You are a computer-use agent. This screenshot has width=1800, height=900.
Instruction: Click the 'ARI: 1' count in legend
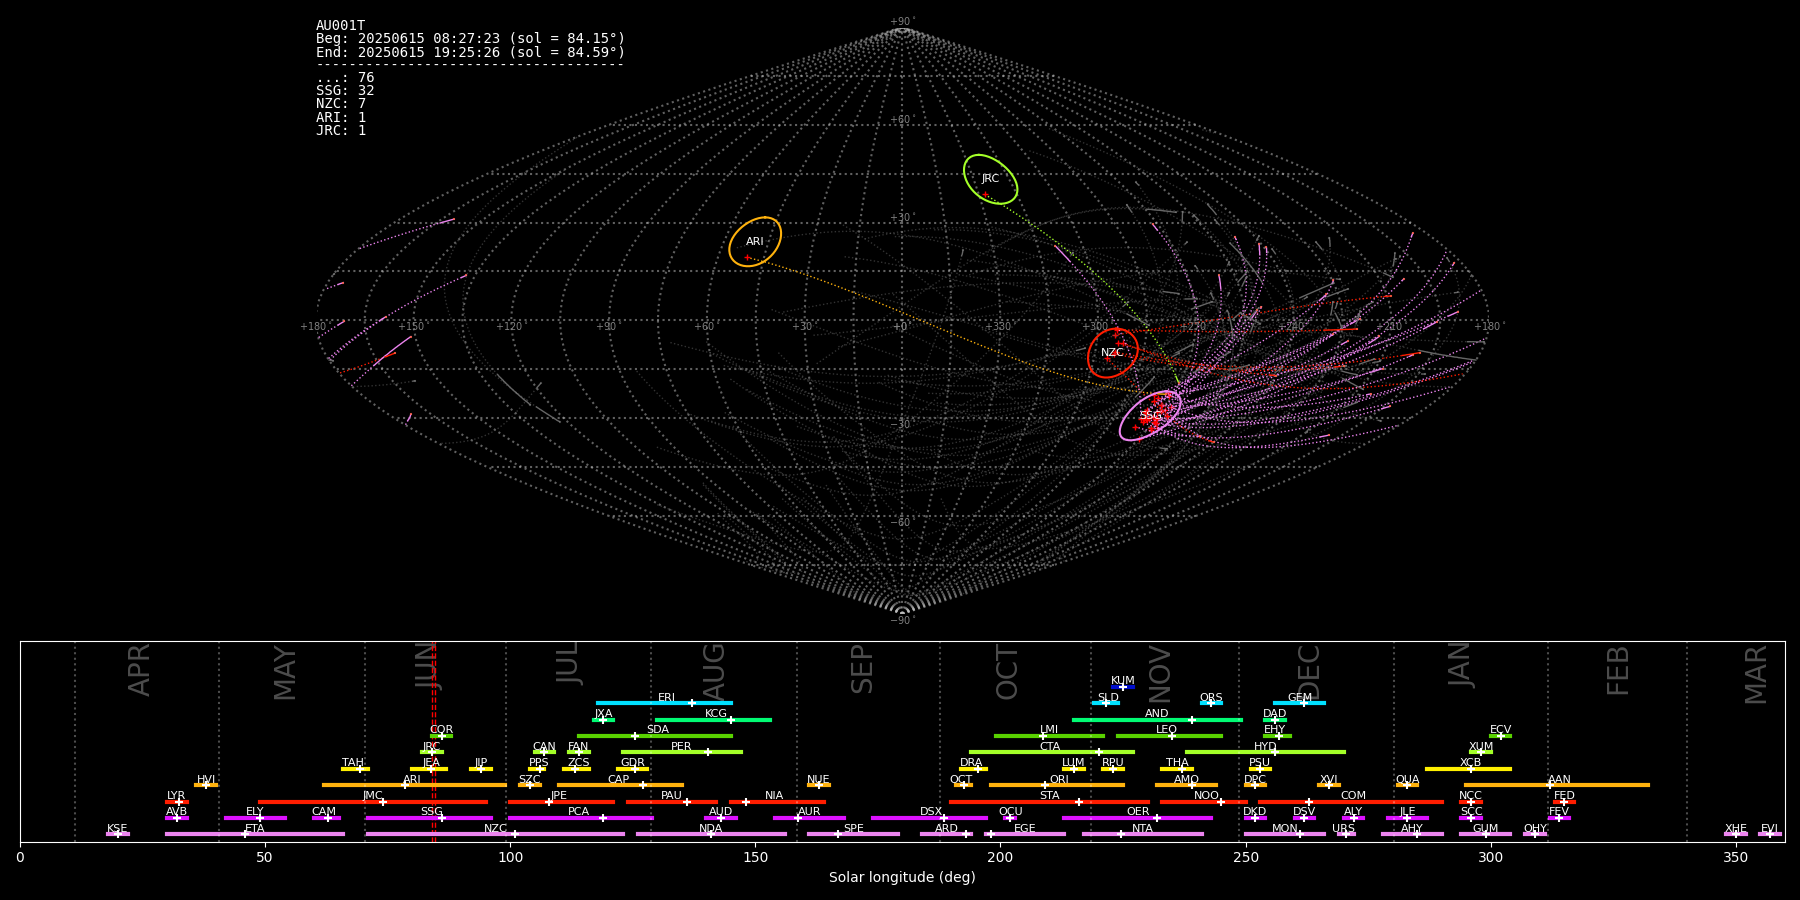tap(341, 117)
